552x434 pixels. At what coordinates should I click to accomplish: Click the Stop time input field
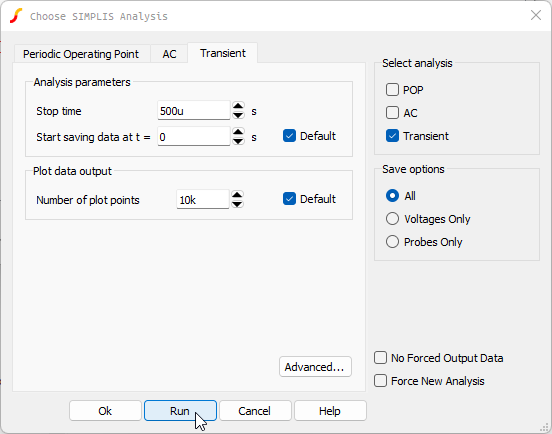(194, 111)
